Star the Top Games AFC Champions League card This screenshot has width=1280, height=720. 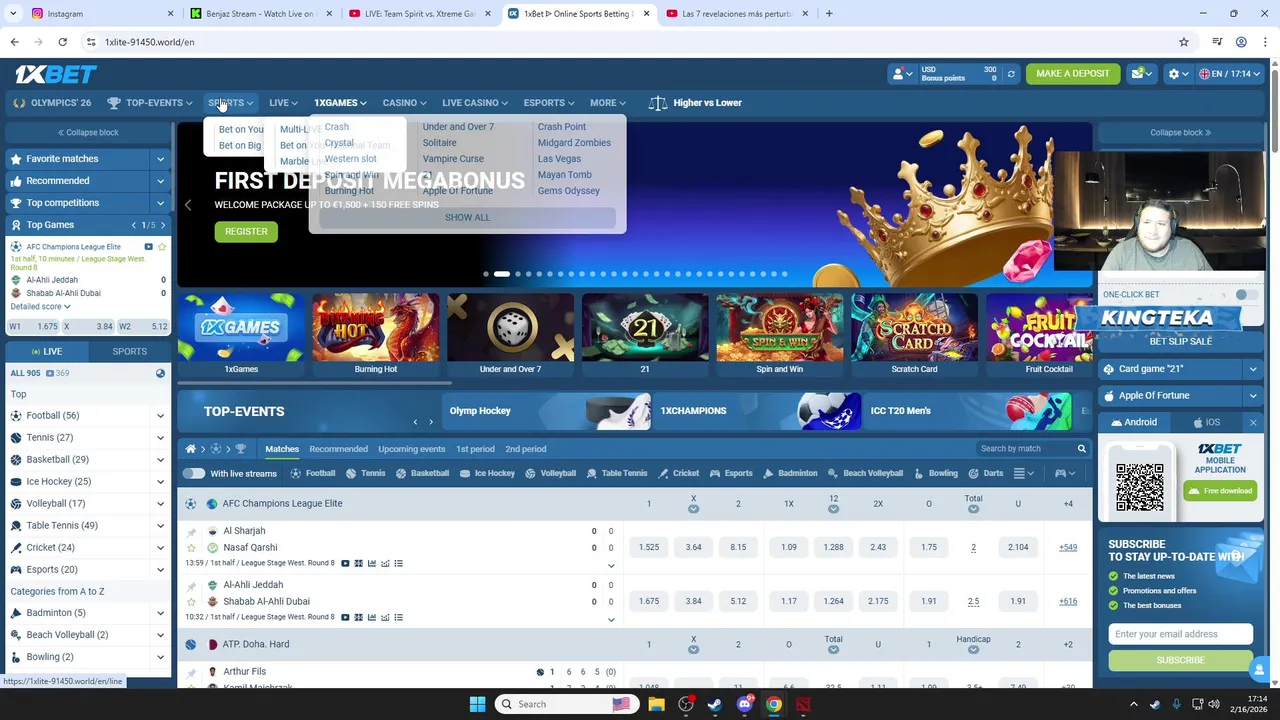(162, 247)
